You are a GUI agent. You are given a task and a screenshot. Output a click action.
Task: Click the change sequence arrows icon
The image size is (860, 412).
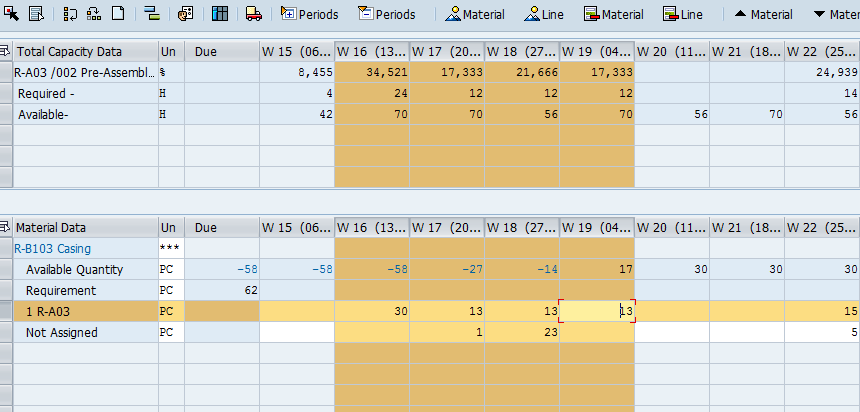pyautogui.click(x=70, y=14)
